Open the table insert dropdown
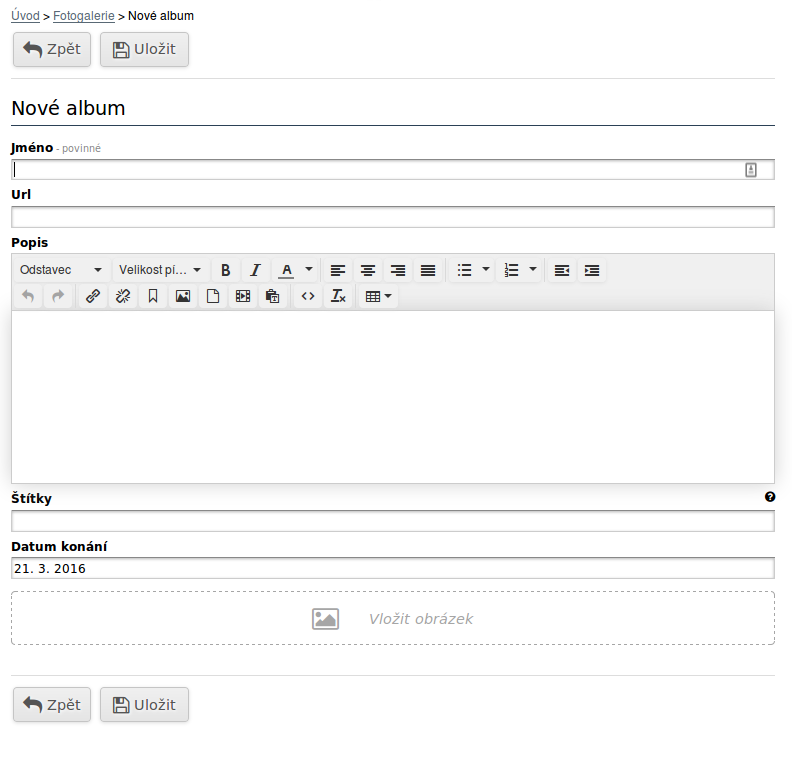792x774 pixels. point(378,296)
